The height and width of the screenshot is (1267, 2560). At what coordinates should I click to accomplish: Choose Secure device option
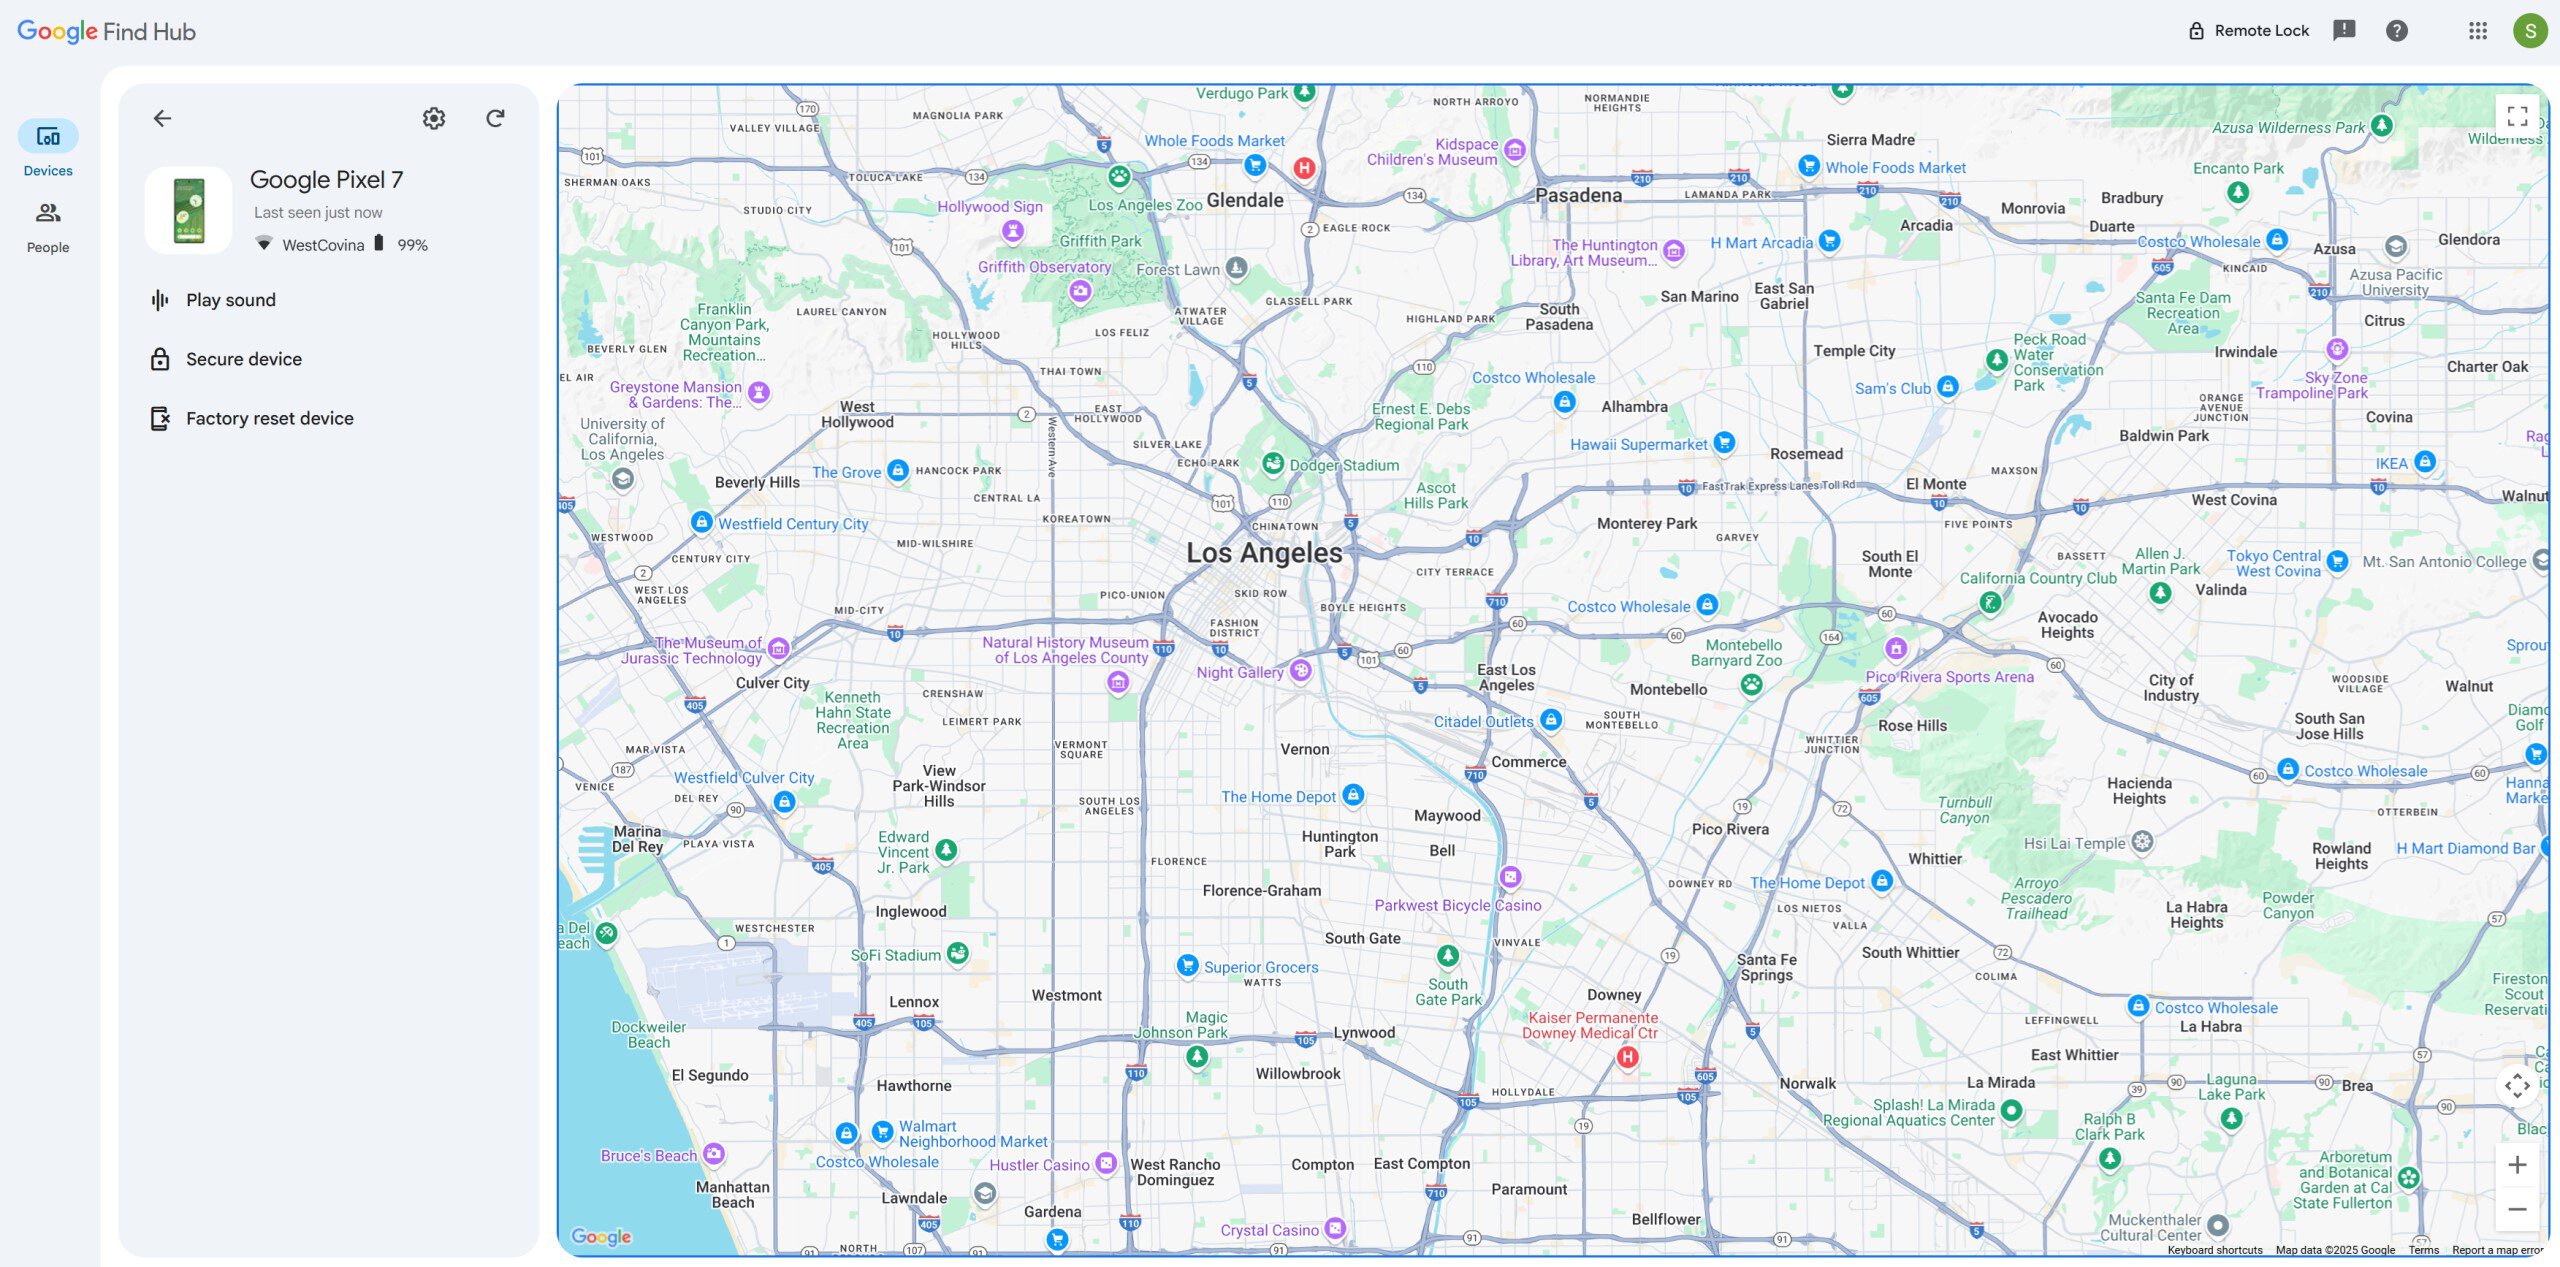click(x=243, y=359)
